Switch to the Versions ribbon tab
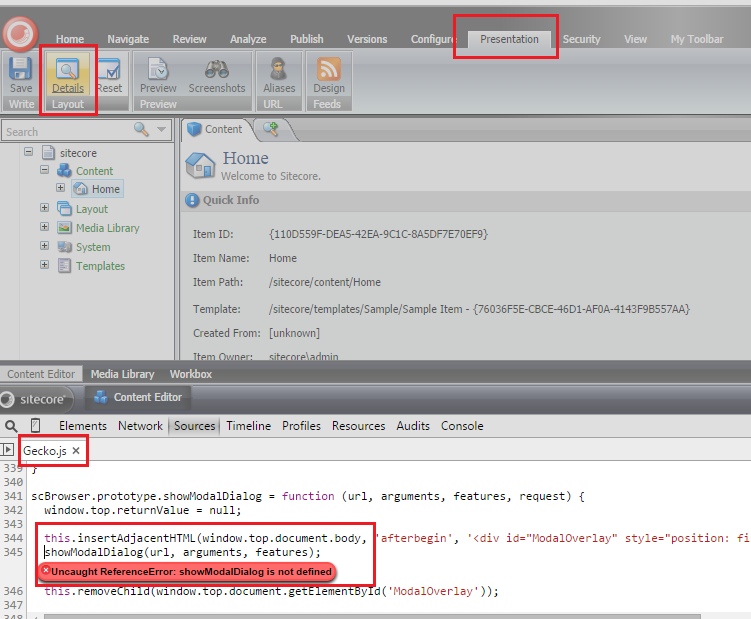Viewport: 751px width, 619px height. coord(367,39)
